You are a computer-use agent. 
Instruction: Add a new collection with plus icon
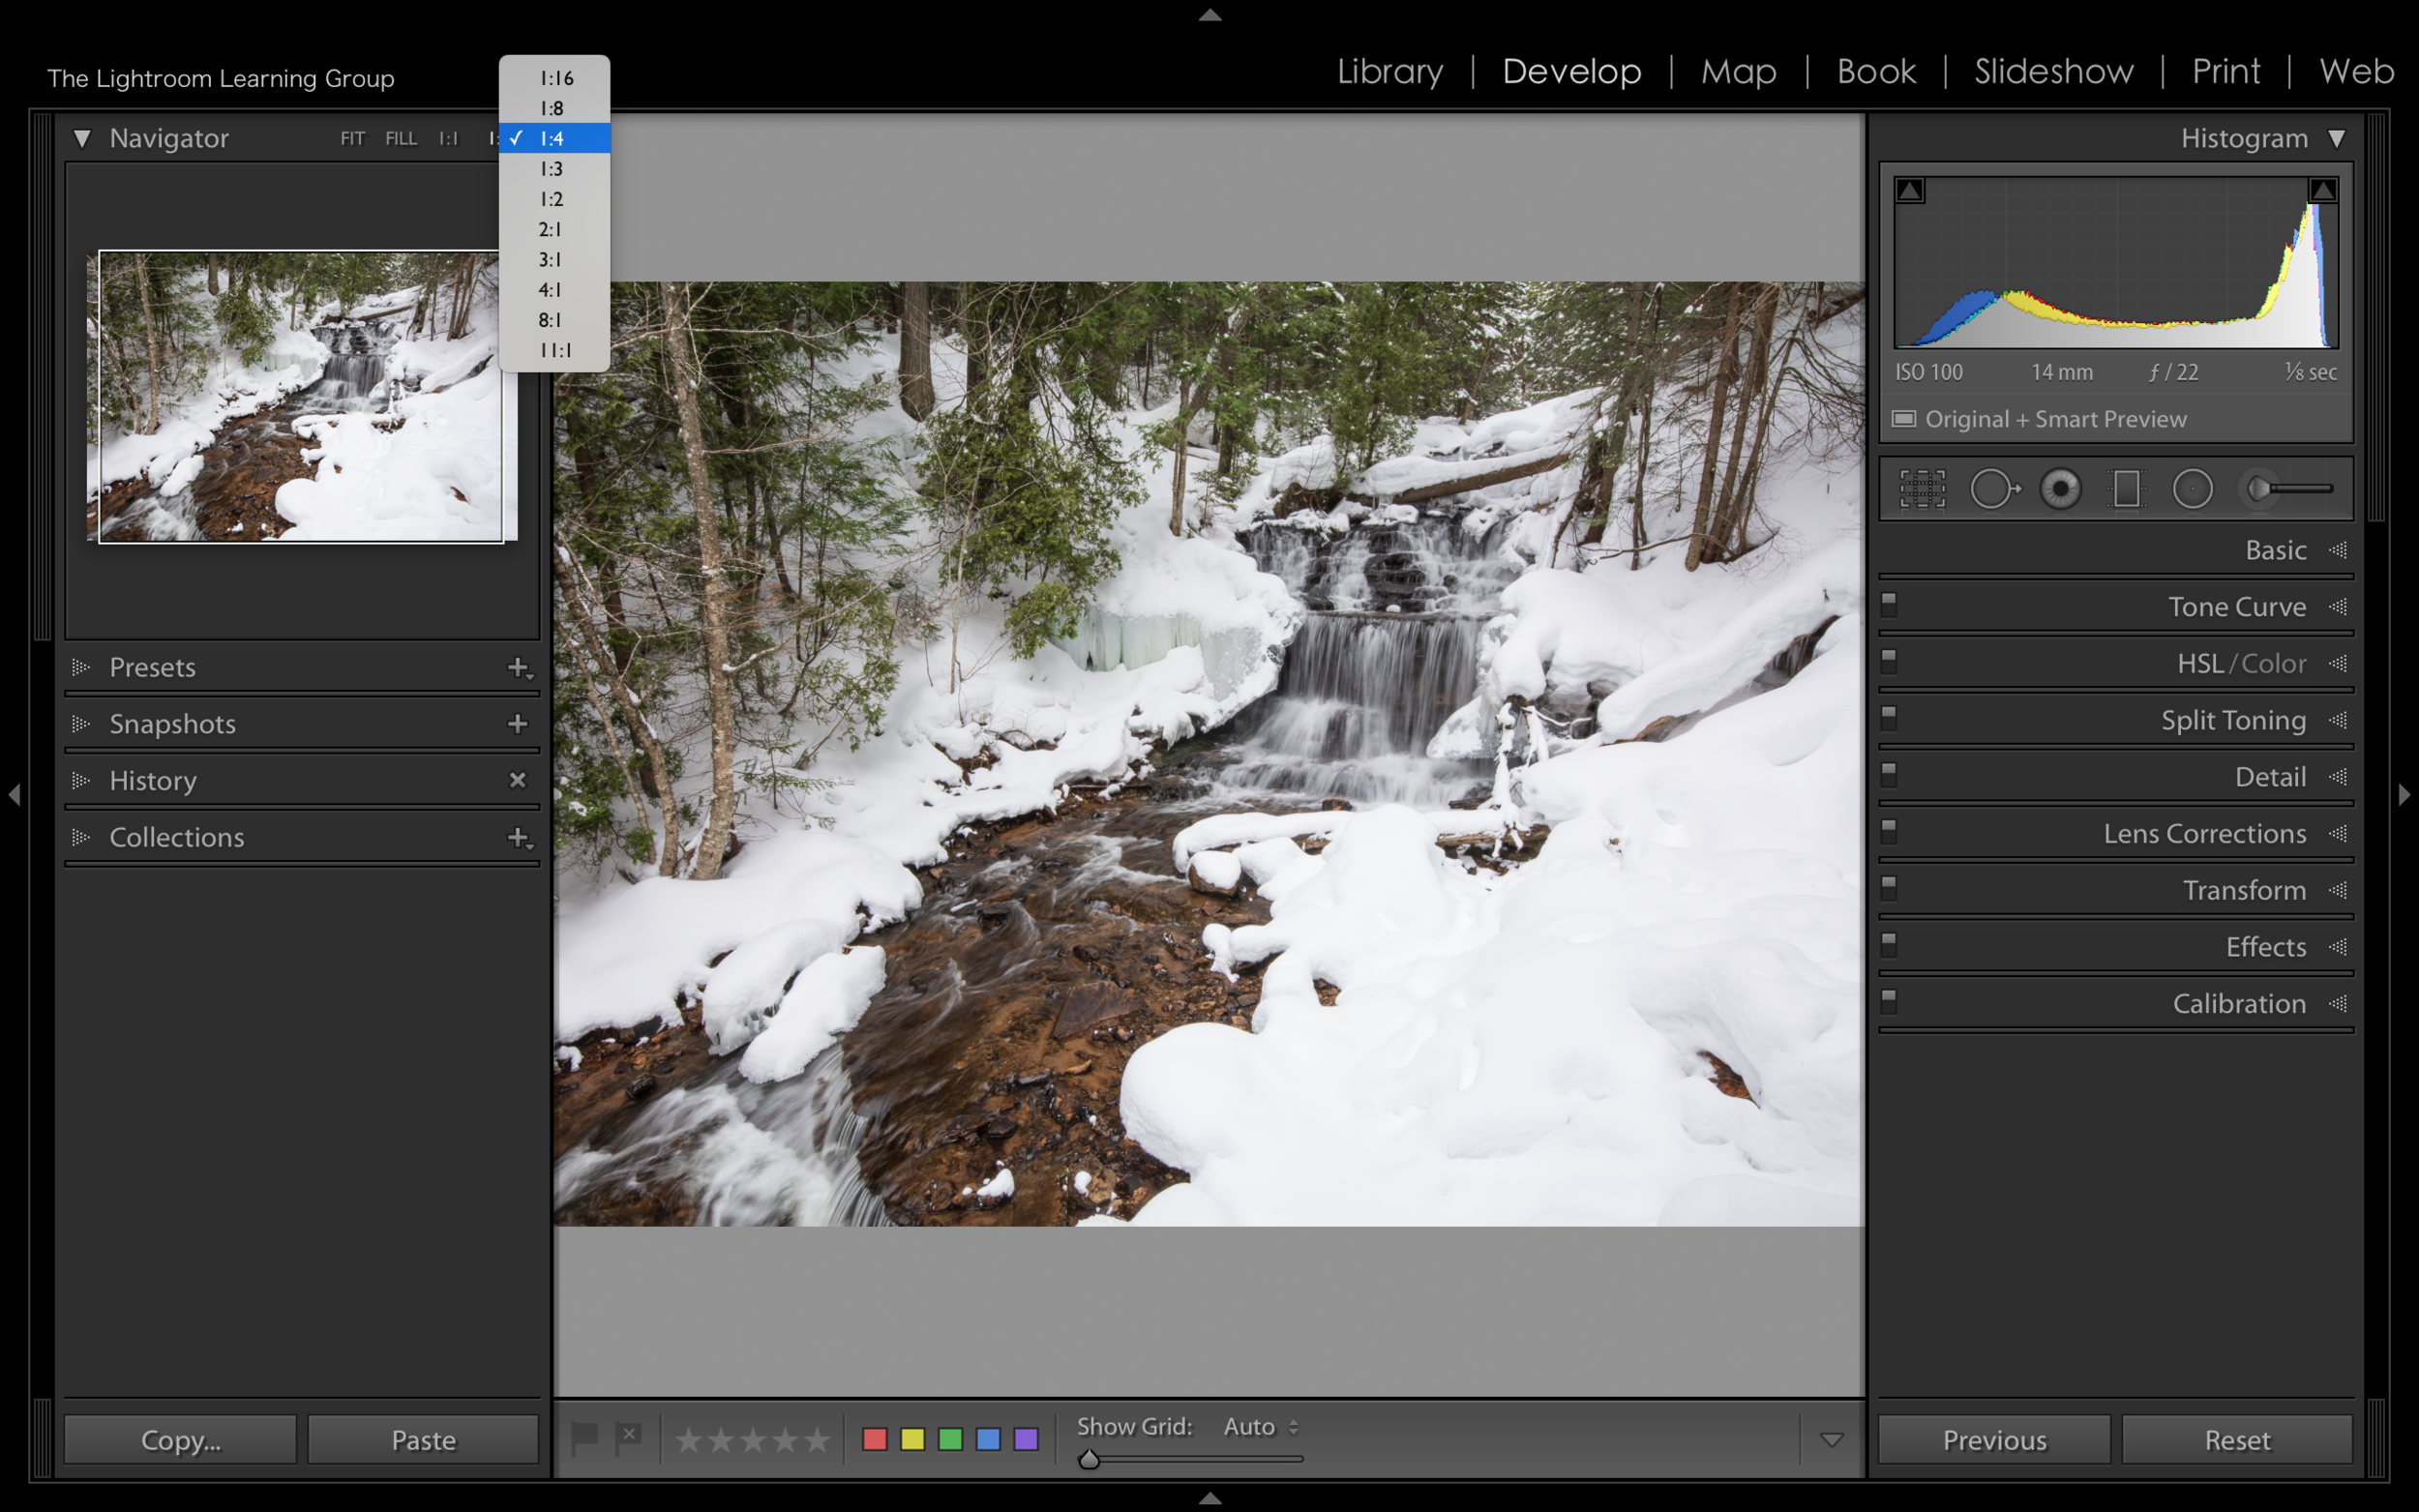coord(519,837)
